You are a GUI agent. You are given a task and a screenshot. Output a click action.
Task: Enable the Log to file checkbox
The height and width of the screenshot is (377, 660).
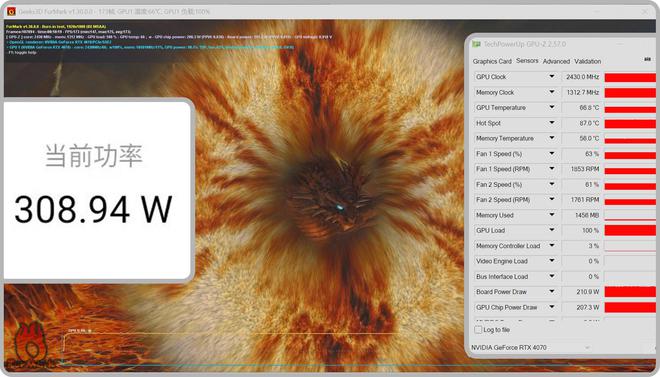tap(478, 330)
